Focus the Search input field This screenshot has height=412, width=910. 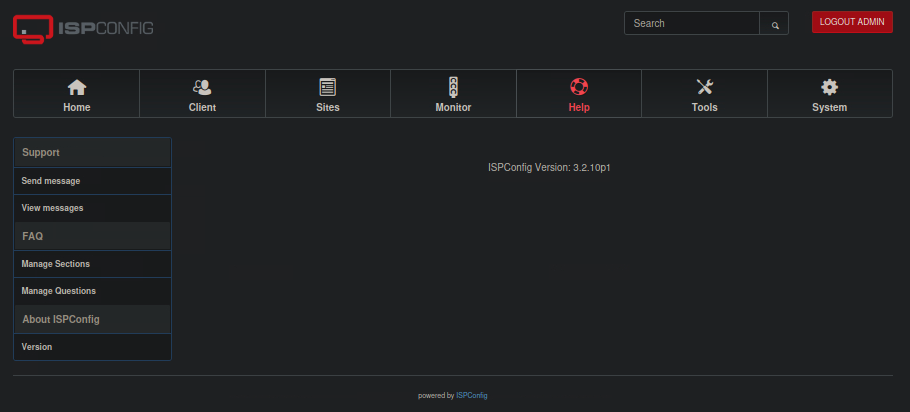click(692, 23)
